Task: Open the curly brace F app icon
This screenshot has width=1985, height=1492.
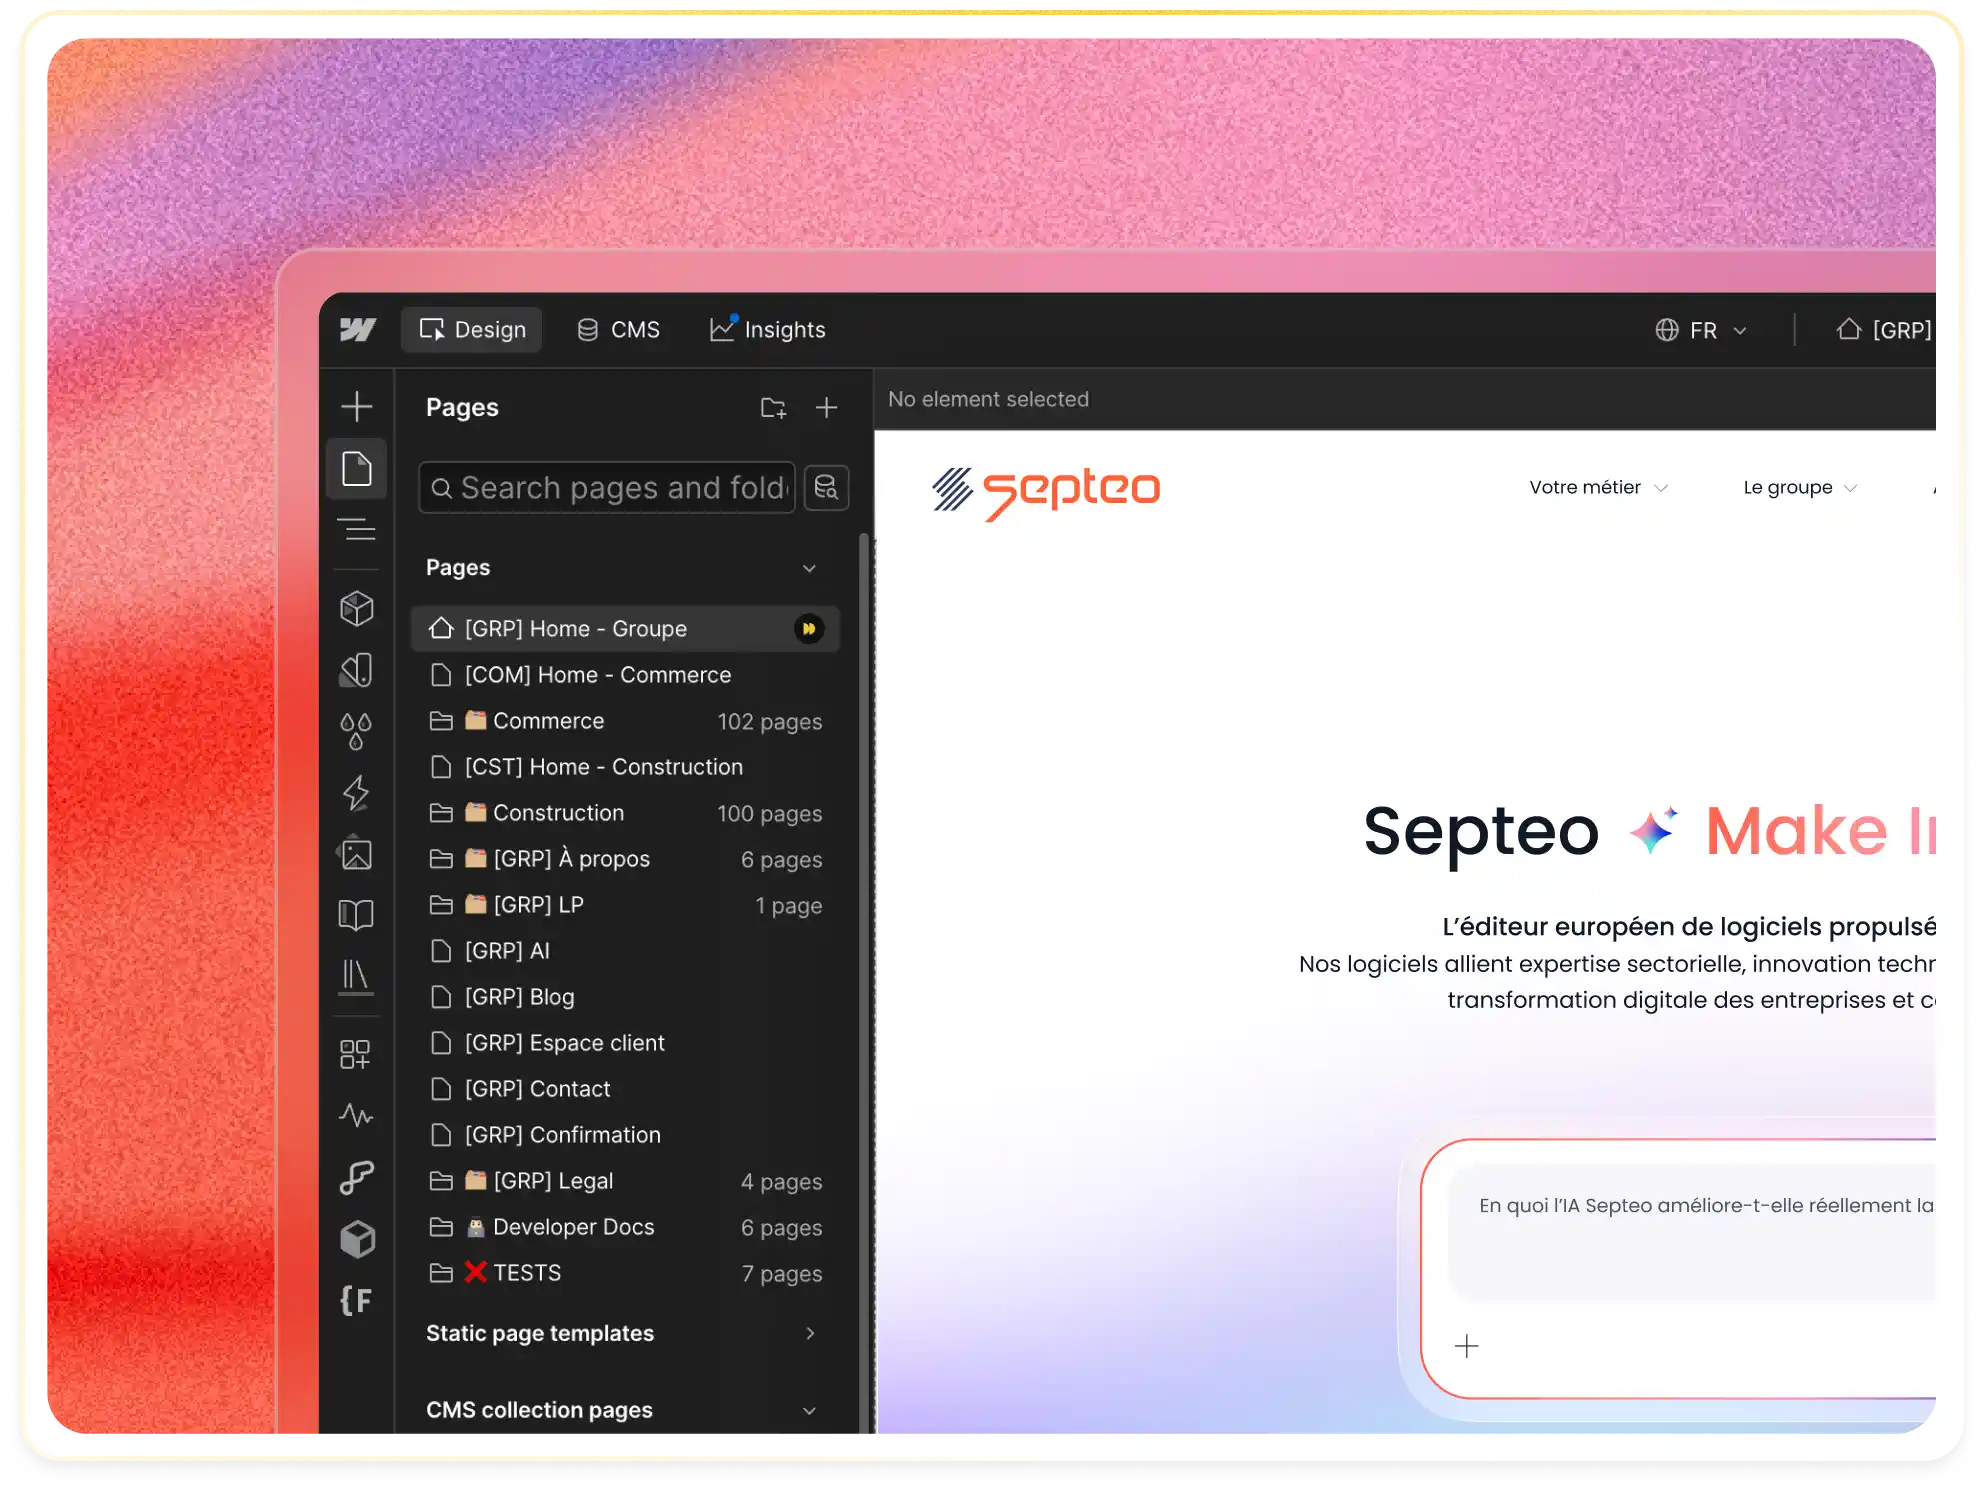Action: tap(356, 1300)
